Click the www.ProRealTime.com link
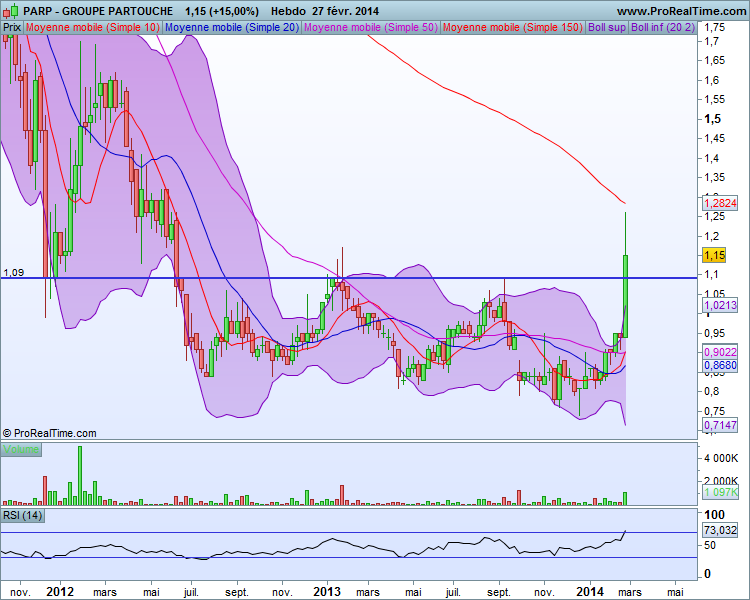The image size is (750, 600). click(682, 11)
